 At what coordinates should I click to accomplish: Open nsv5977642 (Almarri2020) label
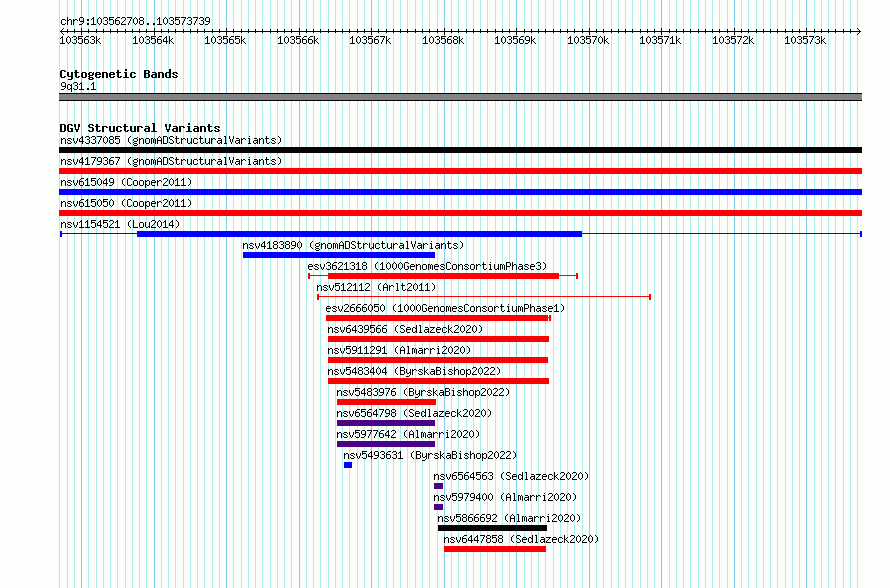pos(408,434)
